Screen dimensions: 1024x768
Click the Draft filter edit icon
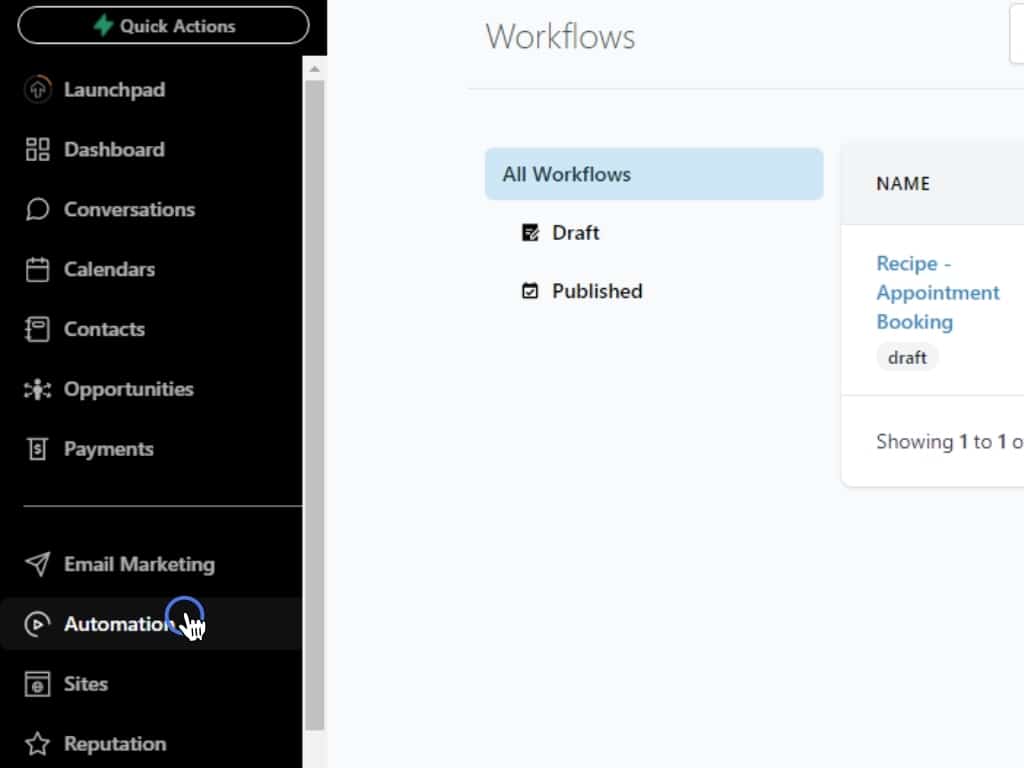tap(531, 233)
